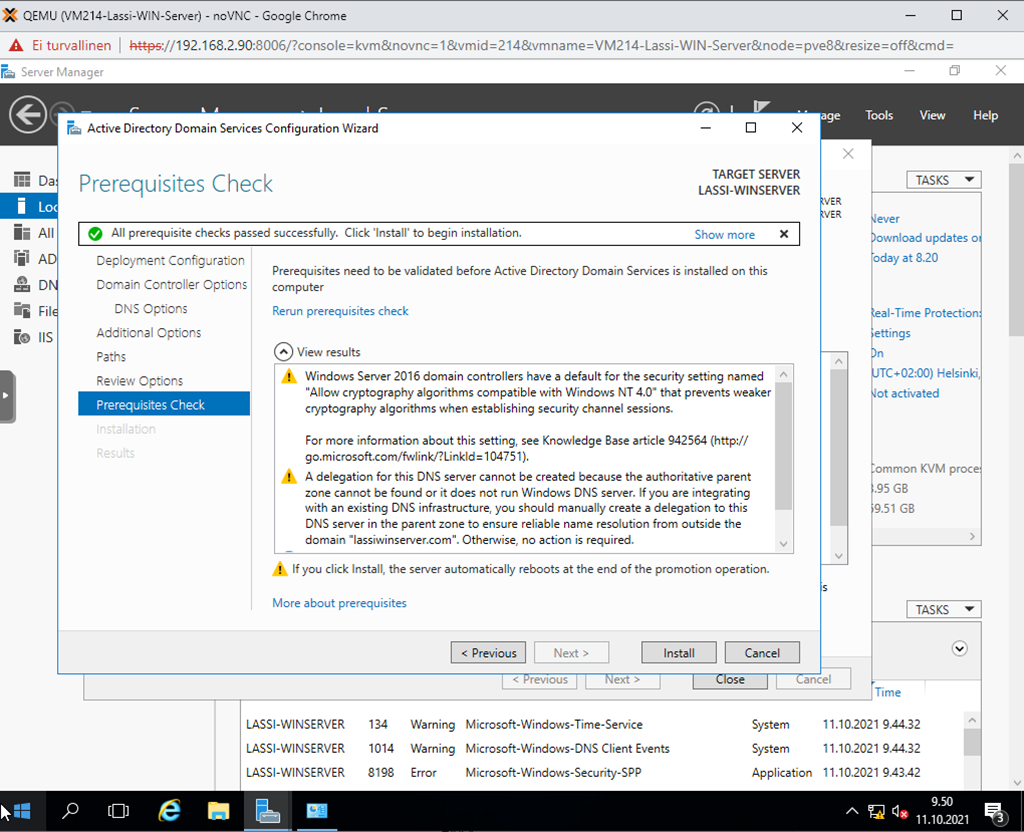The width and height of the screenshot is (1024, 832).
Task: Click the results list scroll-down arrow
Action: click(784, 544)
